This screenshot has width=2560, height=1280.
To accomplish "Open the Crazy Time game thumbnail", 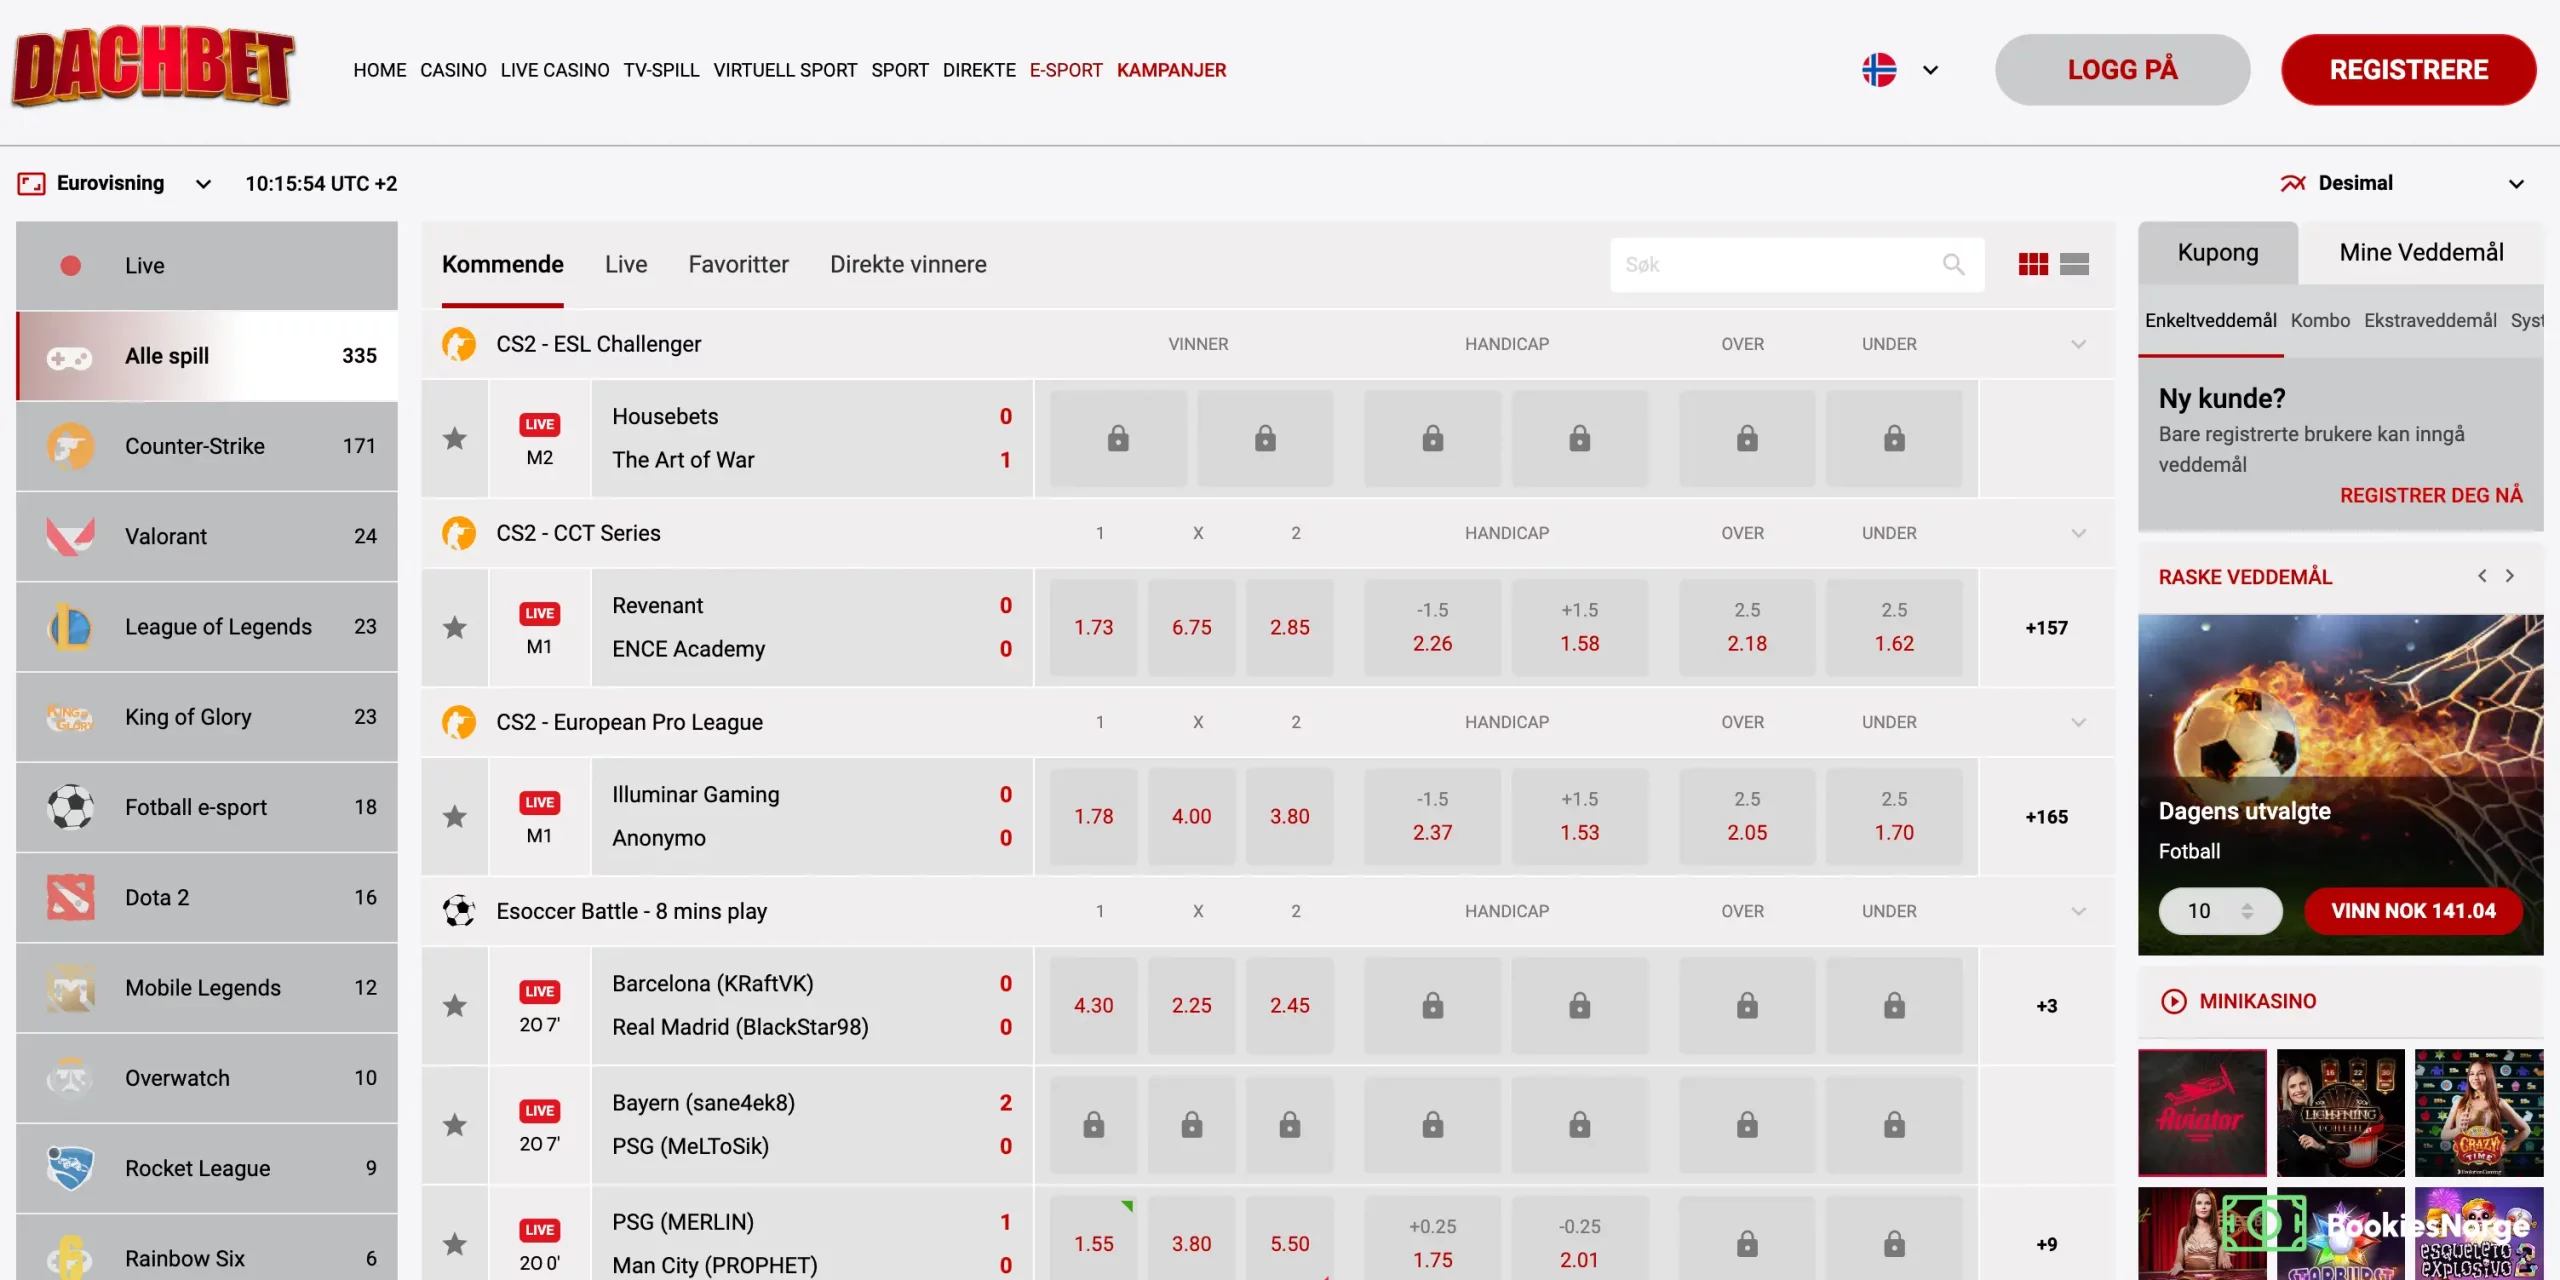I will pos(2478,1112).
